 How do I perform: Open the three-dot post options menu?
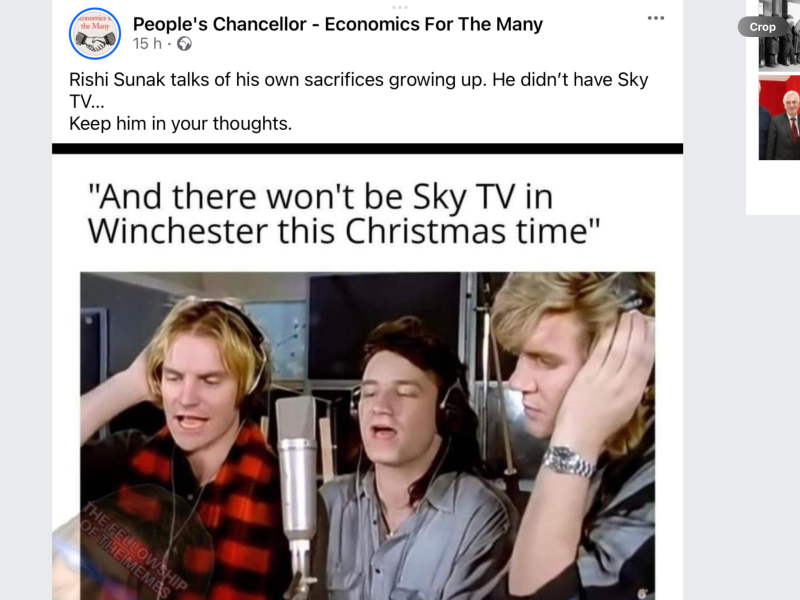coord(656,18)
